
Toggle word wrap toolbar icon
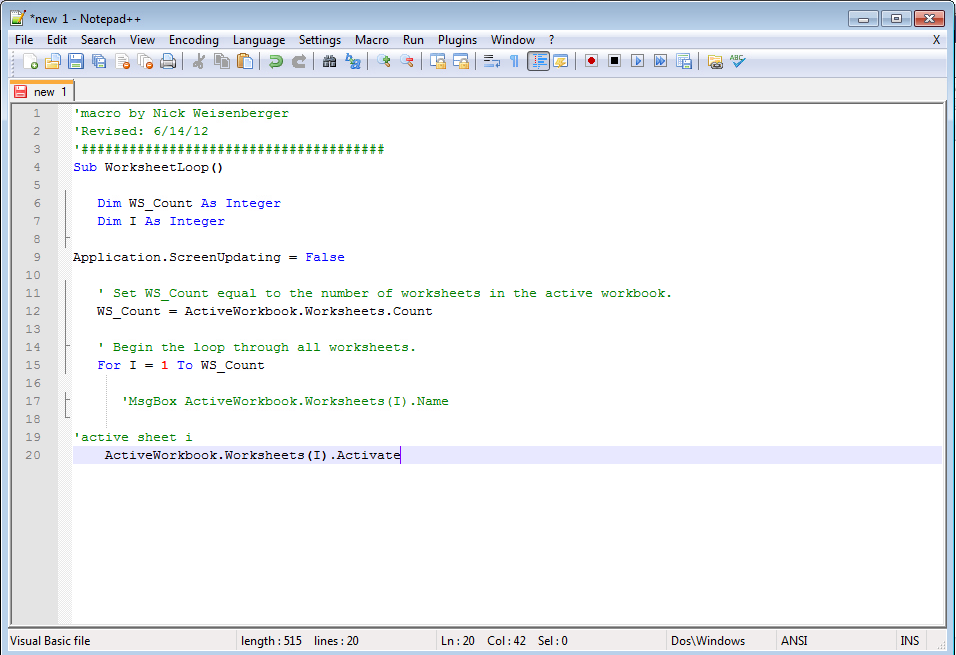[x=491, y=61]
